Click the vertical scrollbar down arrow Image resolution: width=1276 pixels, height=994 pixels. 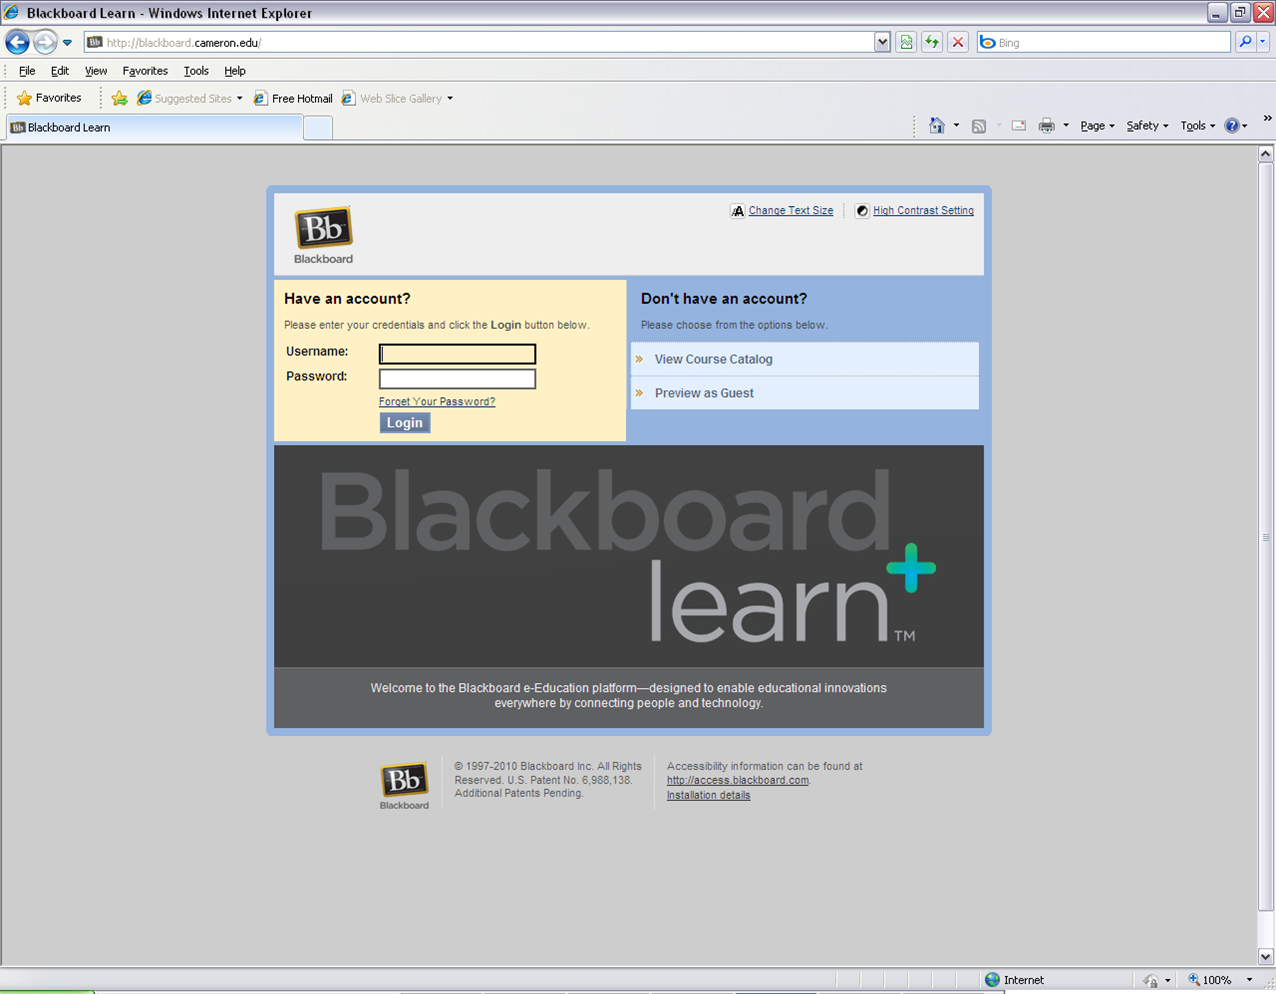(x=1266, y=957)
